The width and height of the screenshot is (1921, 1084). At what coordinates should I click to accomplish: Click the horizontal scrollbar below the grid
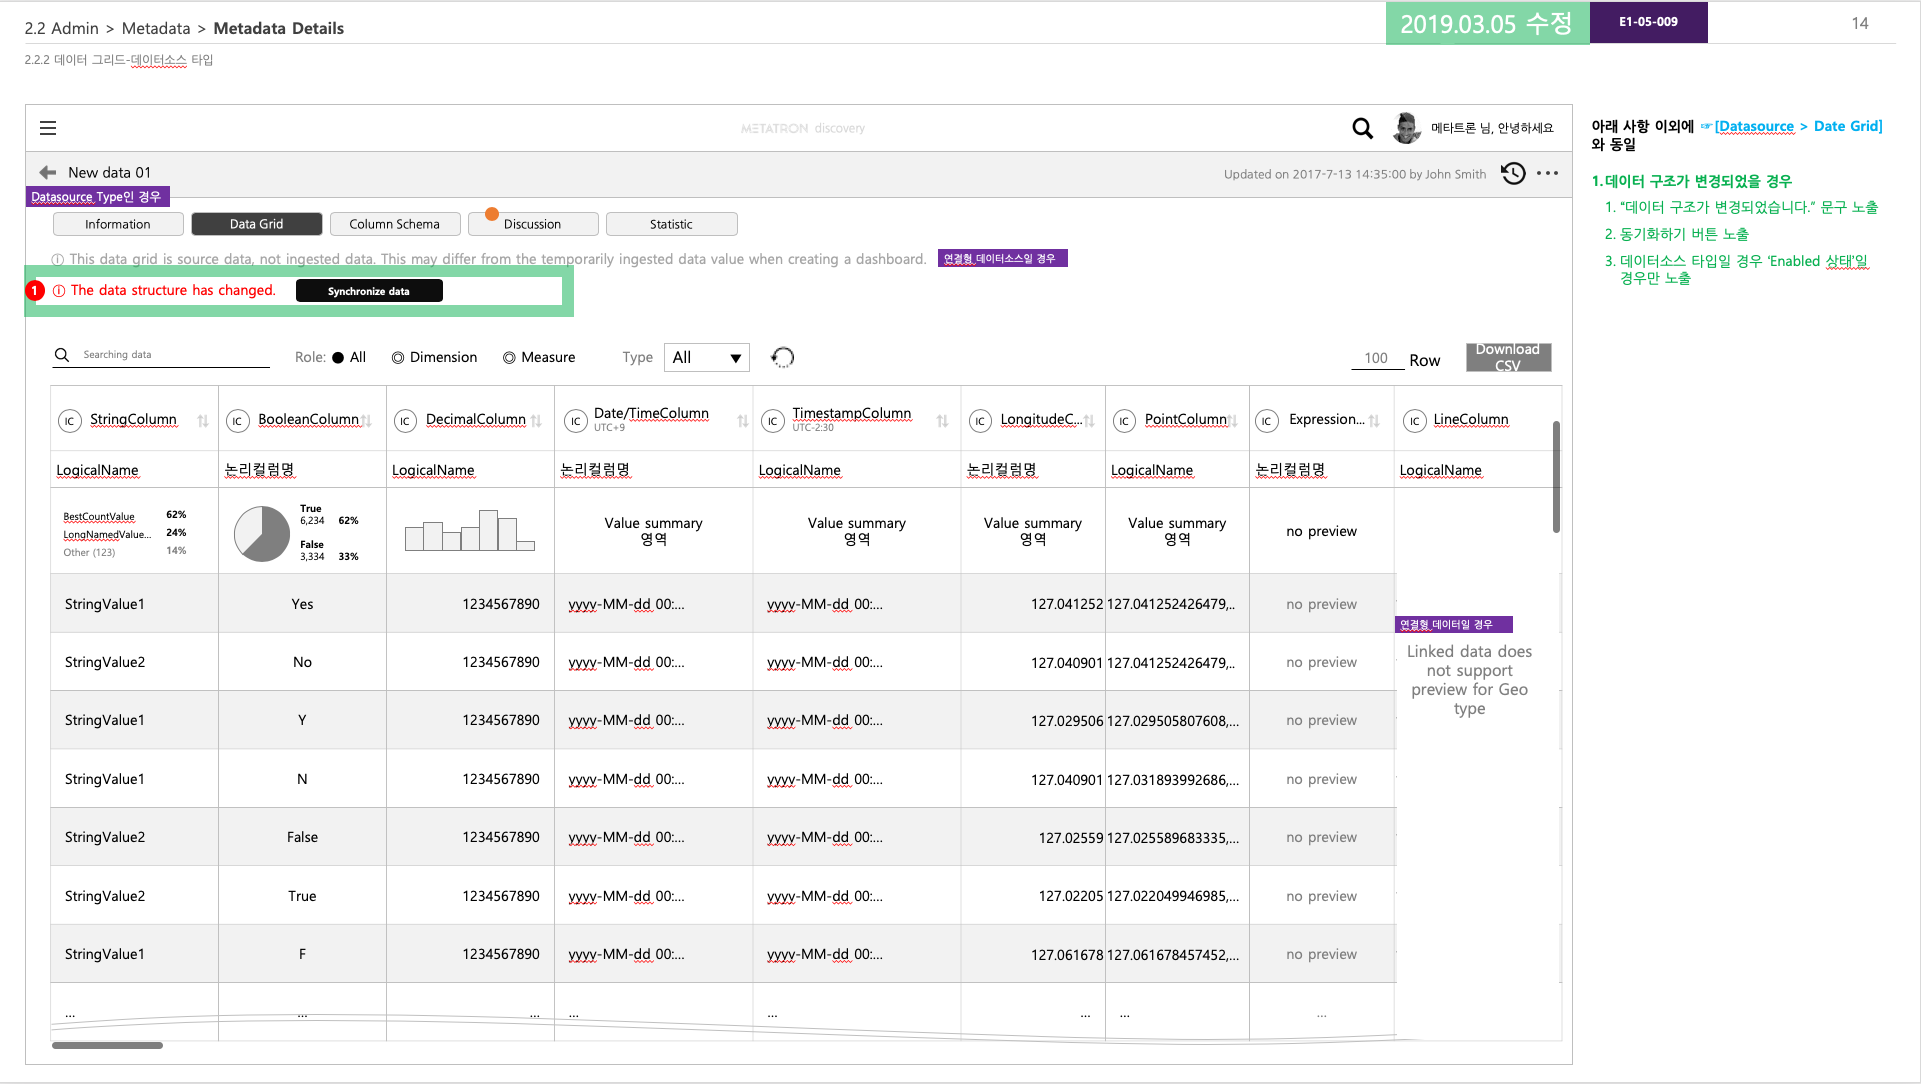[x=108, y=1044]
